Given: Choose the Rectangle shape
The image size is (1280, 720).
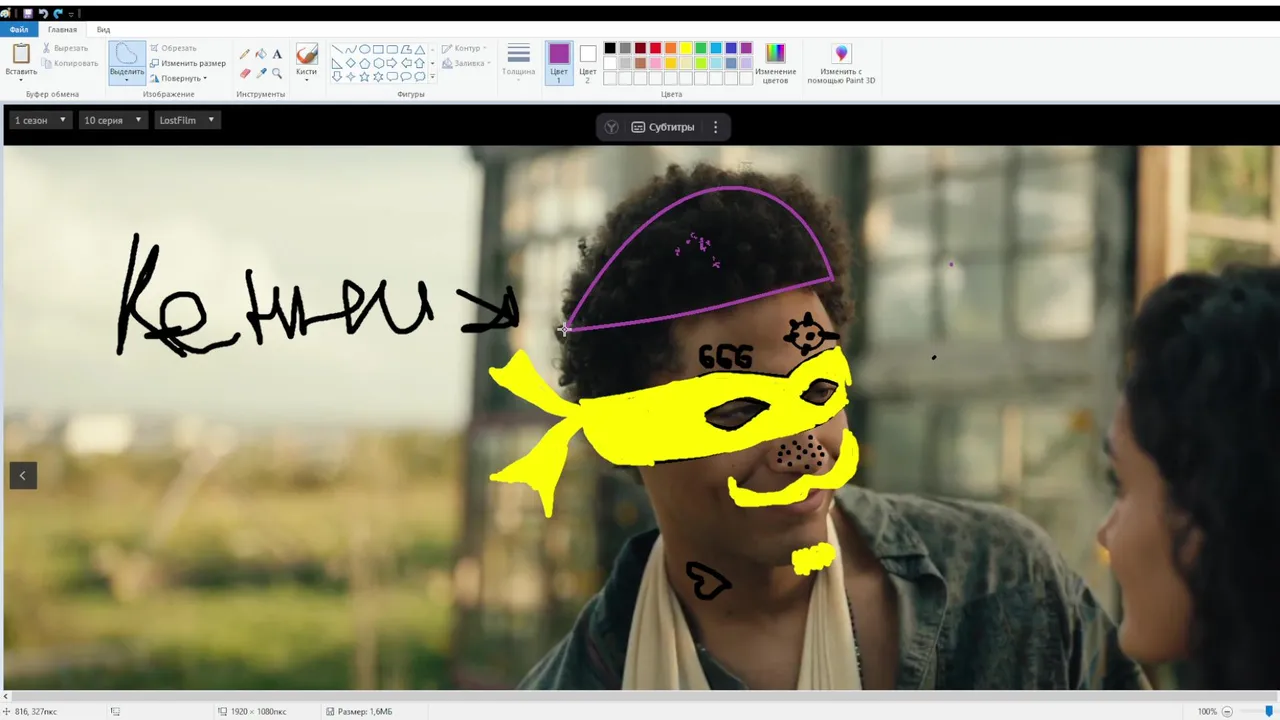Looking at the screenshot, I should tap(379, 49).
